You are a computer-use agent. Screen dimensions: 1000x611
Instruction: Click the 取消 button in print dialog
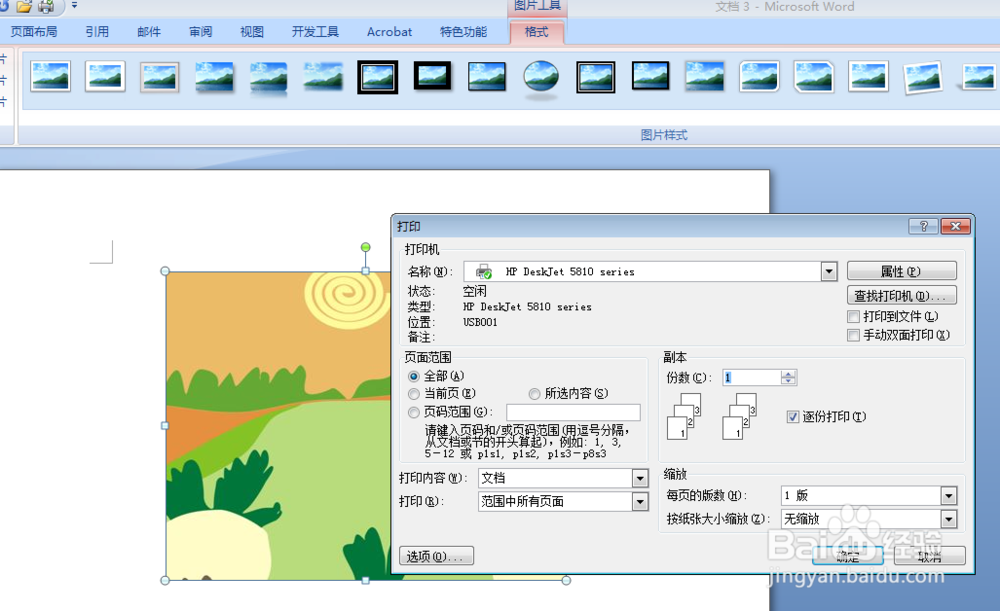tap(929, 556)
